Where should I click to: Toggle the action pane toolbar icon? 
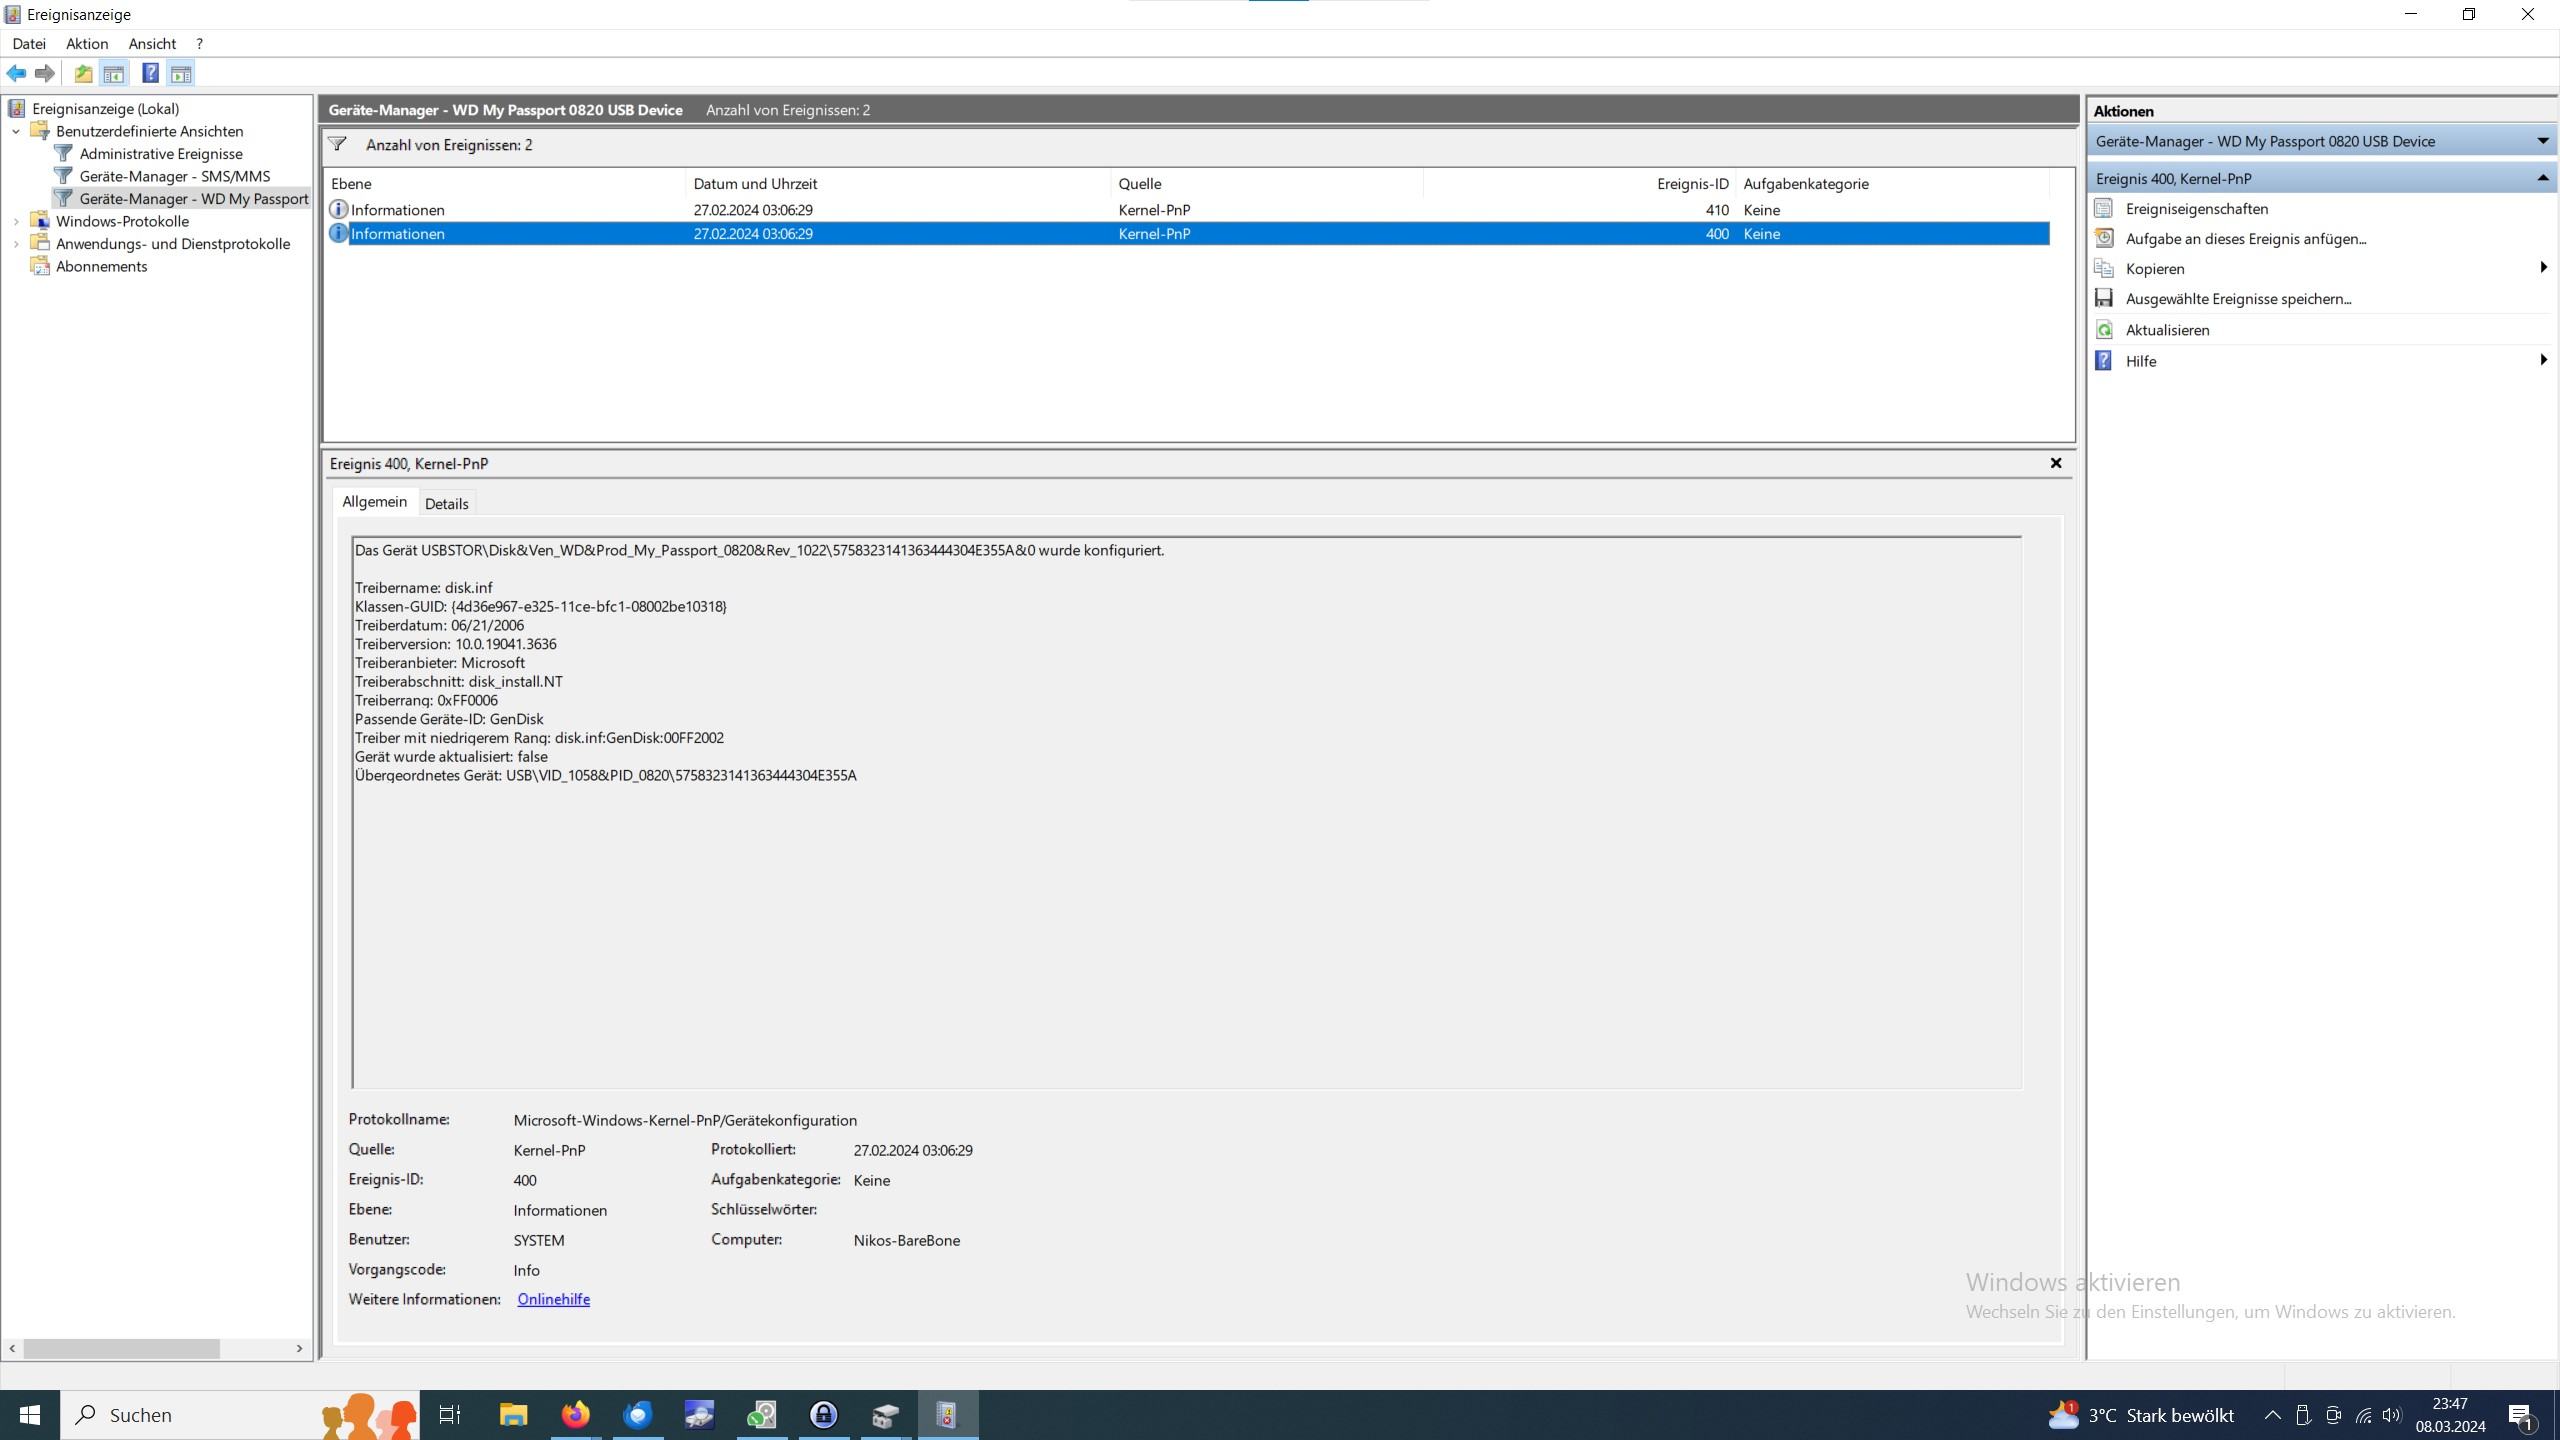click(181, 73)
